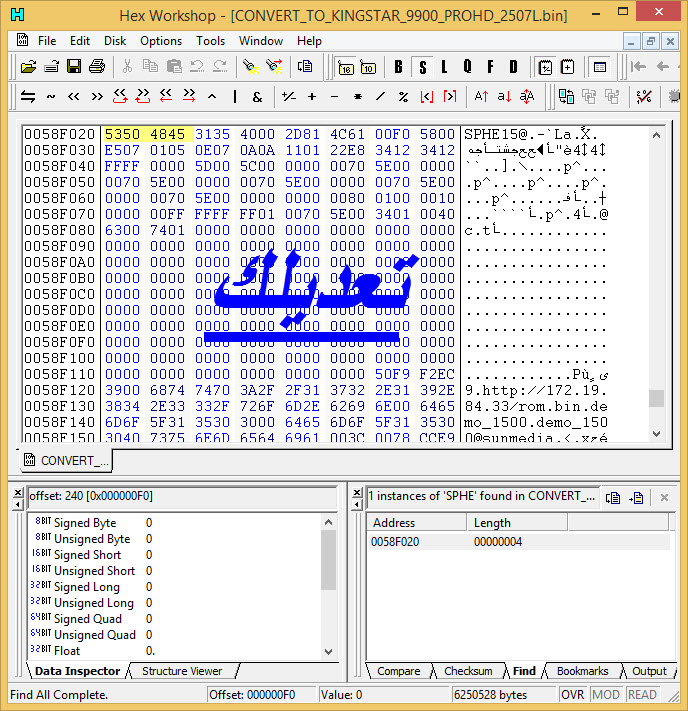Switch to the Structure Viewer tab

point(182,671)
